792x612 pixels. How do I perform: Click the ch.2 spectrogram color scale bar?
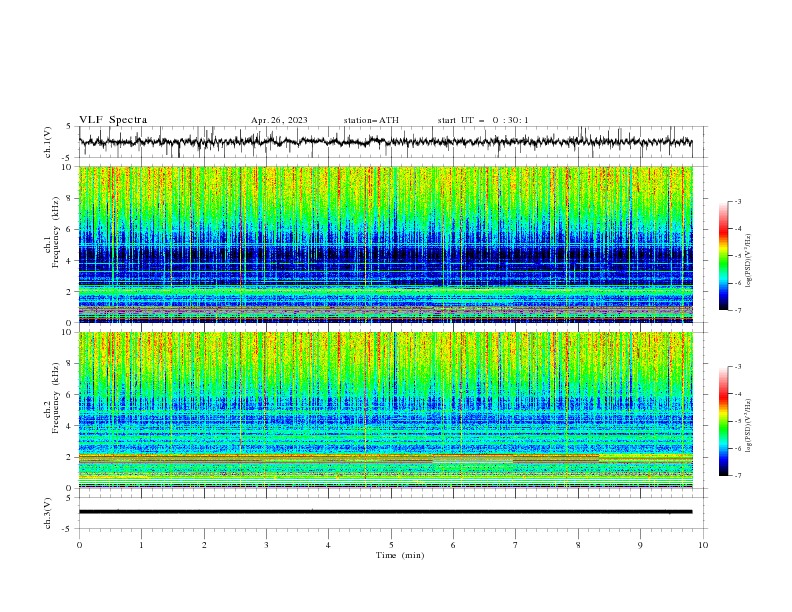[x=723, y=421]
